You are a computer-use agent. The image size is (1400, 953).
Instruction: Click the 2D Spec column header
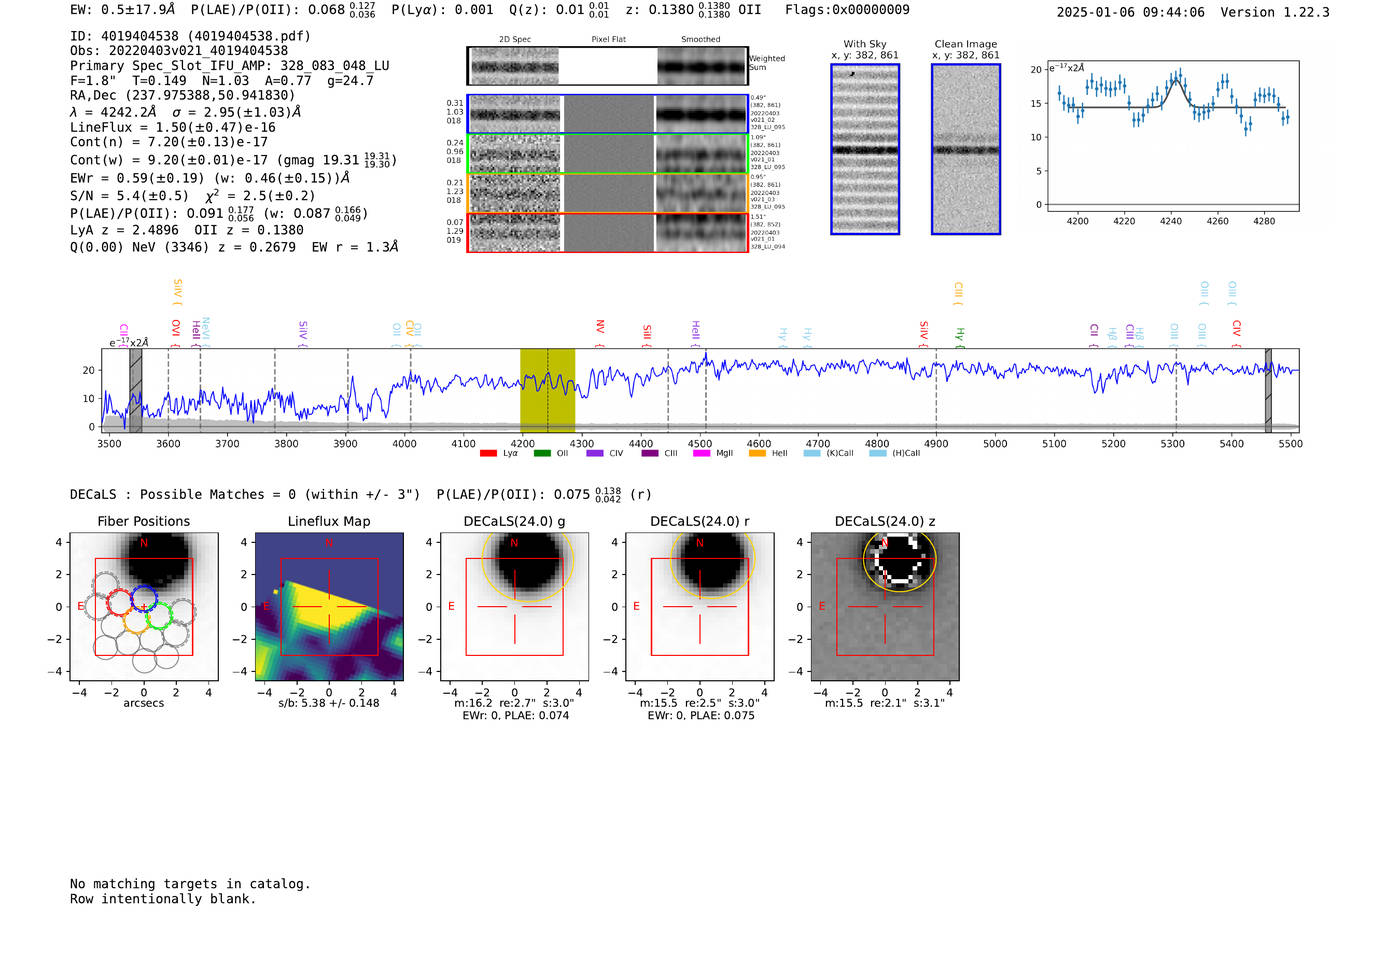click(515, 39)
